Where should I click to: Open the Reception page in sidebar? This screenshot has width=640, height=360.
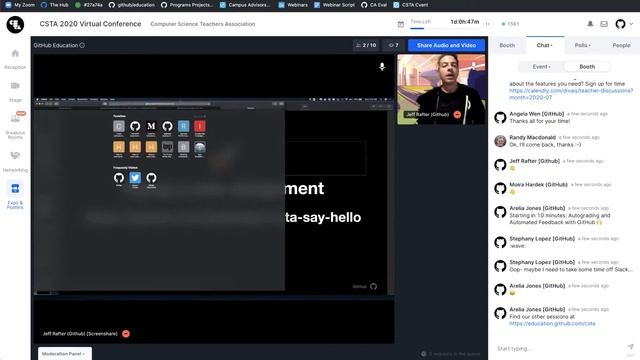pos(15,59)
